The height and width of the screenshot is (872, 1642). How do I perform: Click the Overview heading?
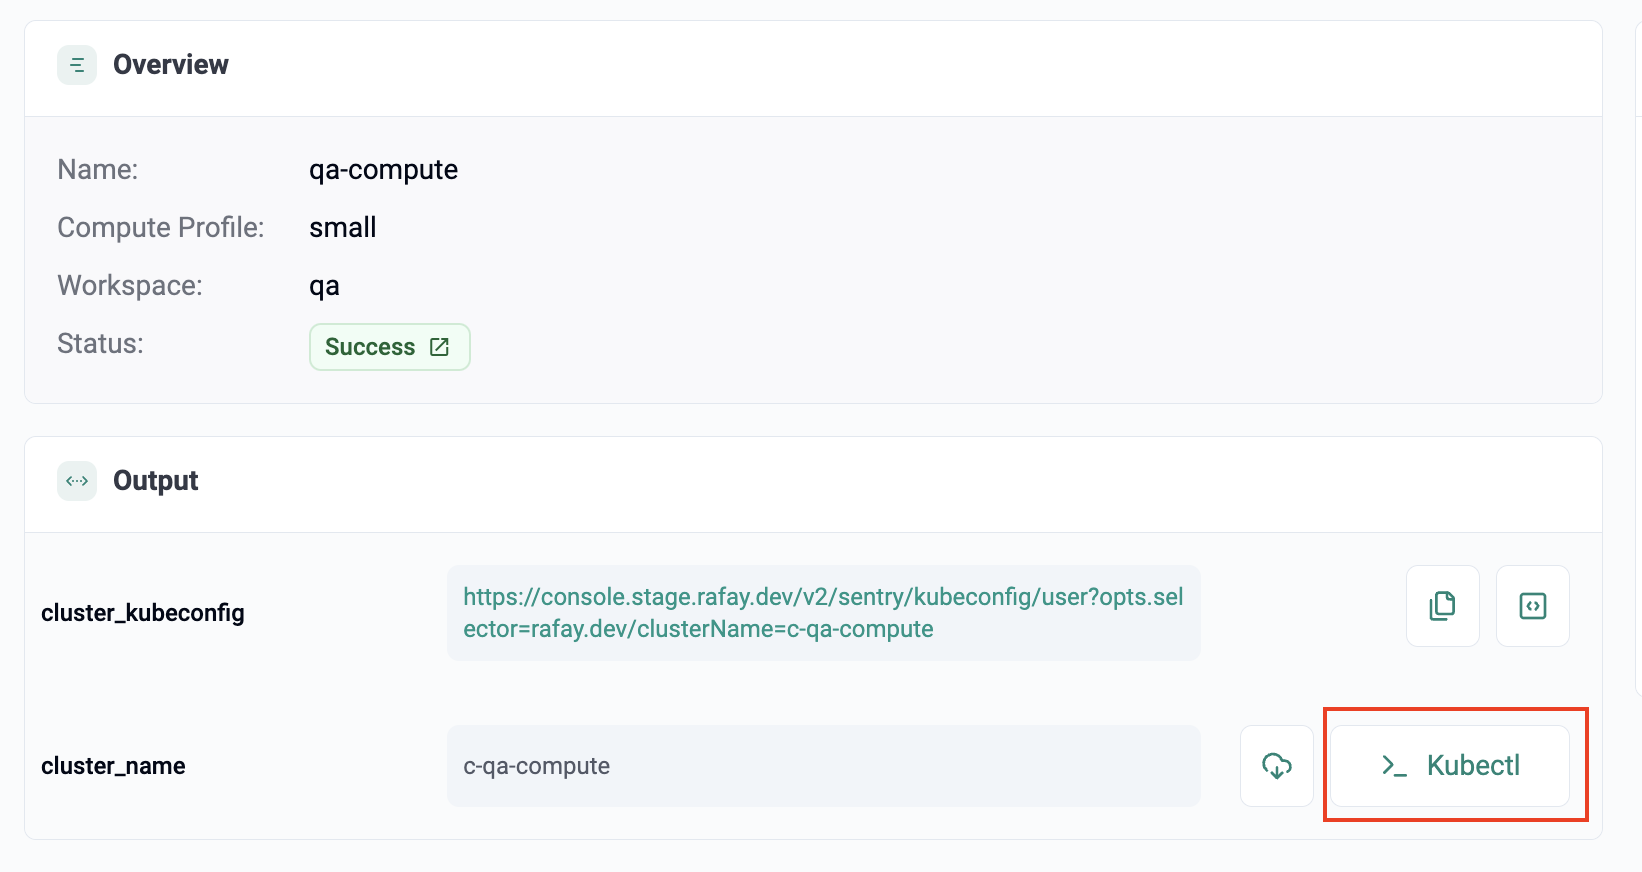(x=171, y=65)
